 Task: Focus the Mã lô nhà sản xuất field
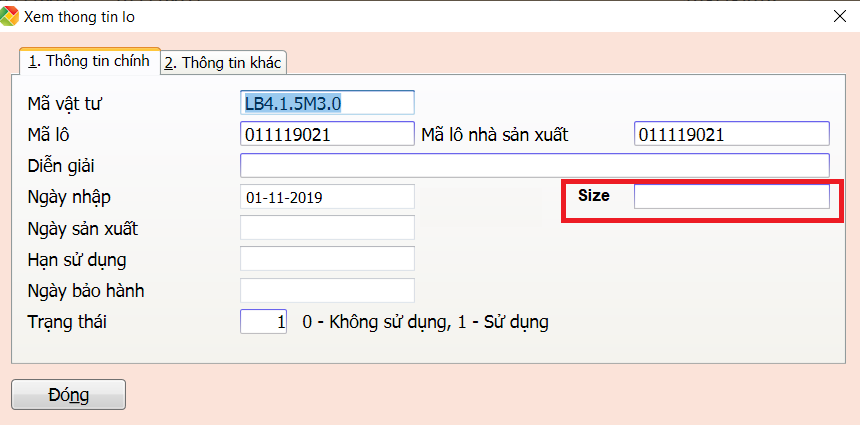pyautogui.click(x=731, y=134)
